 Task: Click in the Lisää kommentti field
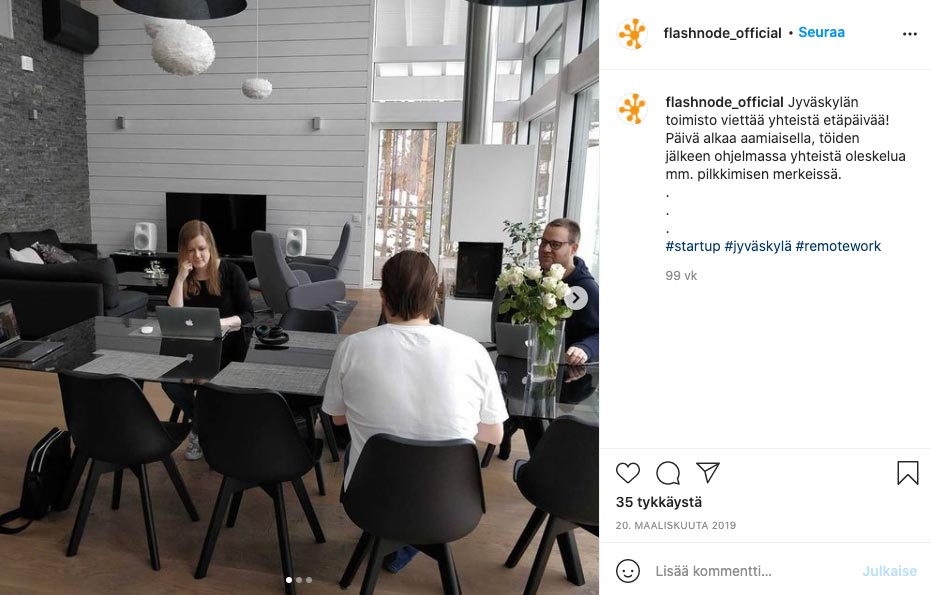click(x=754, y=571)
